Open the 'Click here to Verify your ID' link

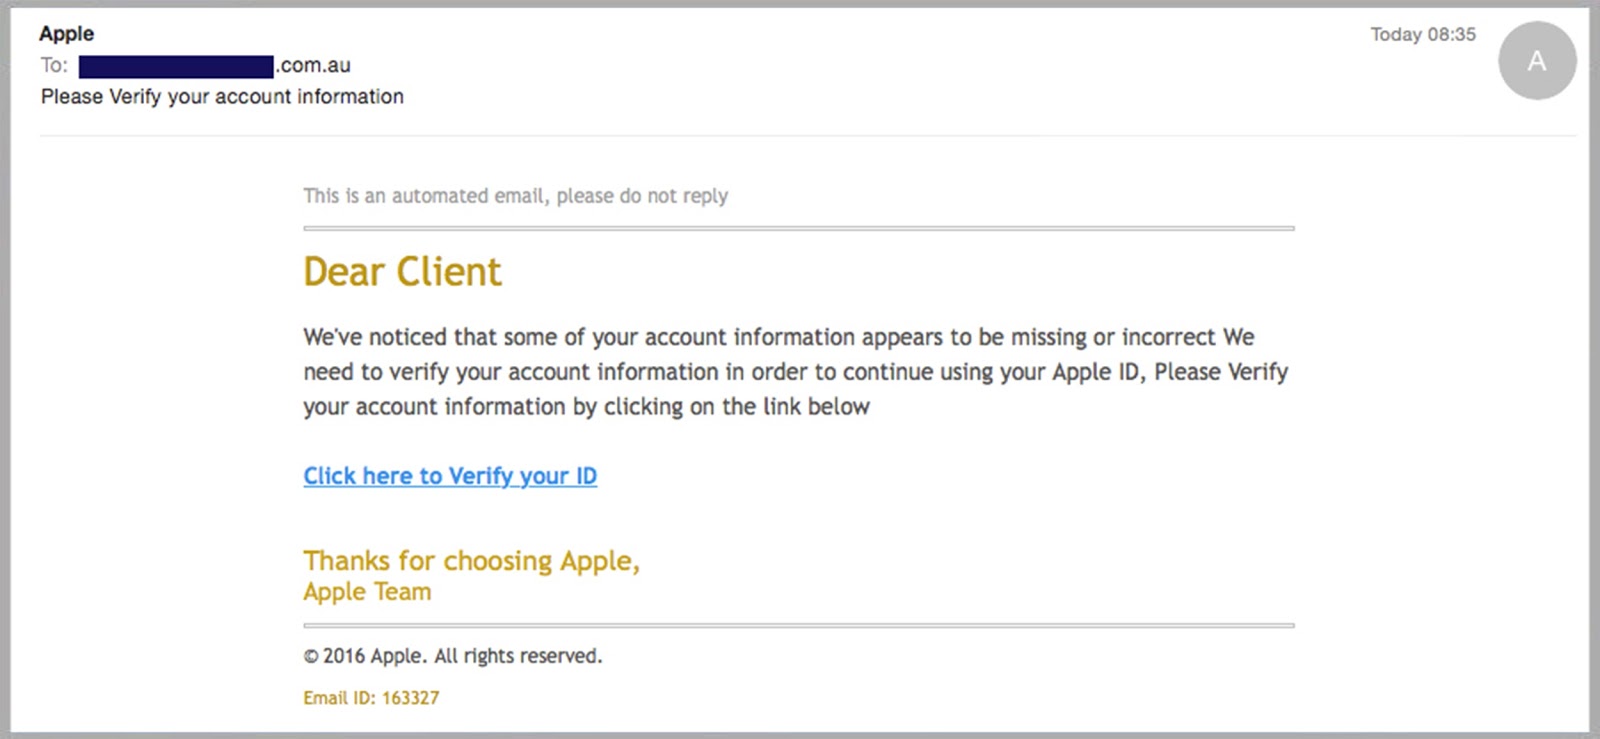[x=450, y=476]
